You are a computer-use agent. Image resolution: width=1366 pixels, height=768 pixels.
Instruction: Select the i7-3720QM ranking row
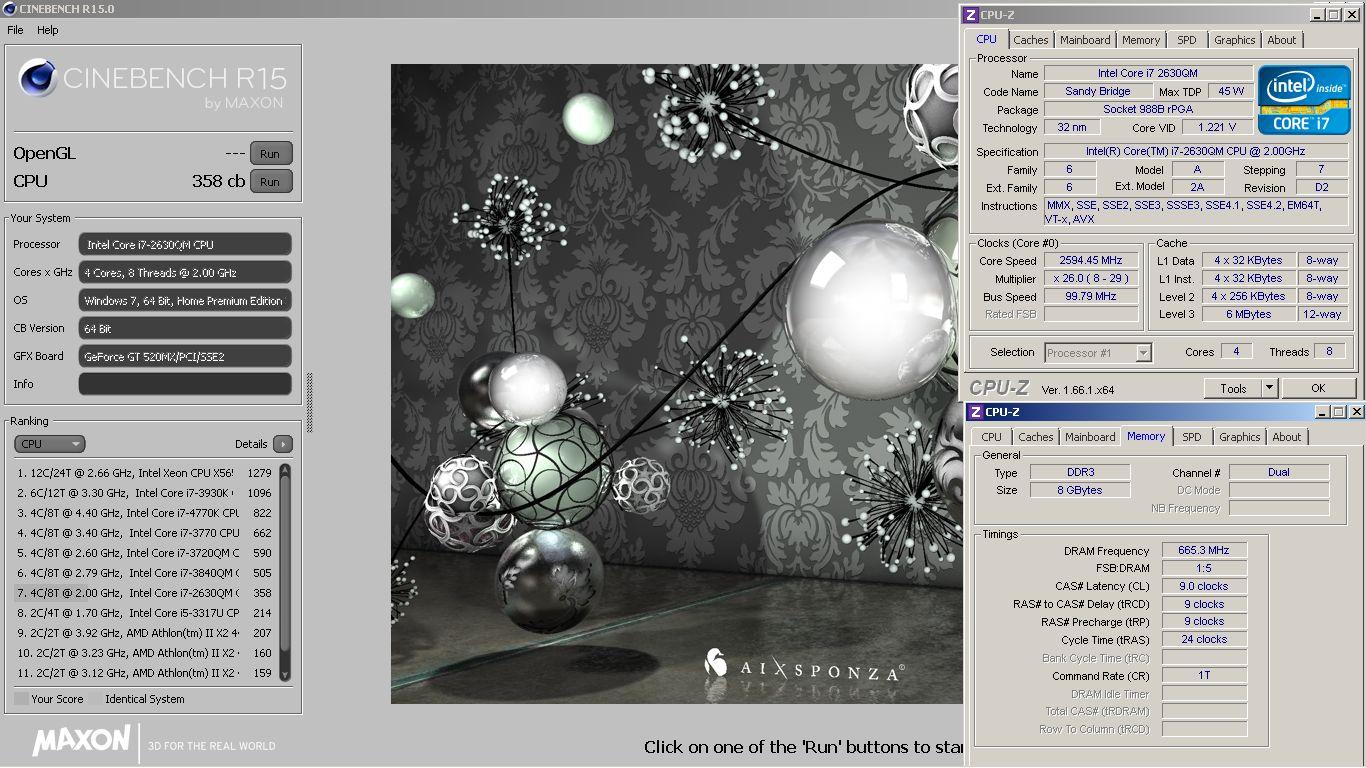click(x=144, y=553)
